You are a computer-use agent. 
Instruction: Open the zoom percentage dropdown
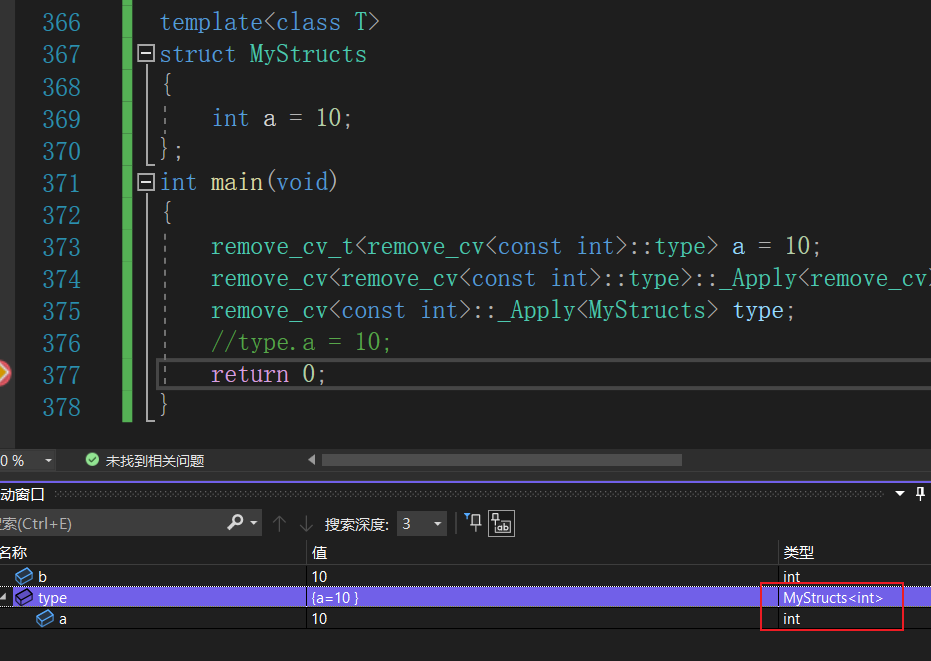click(48, 460)
